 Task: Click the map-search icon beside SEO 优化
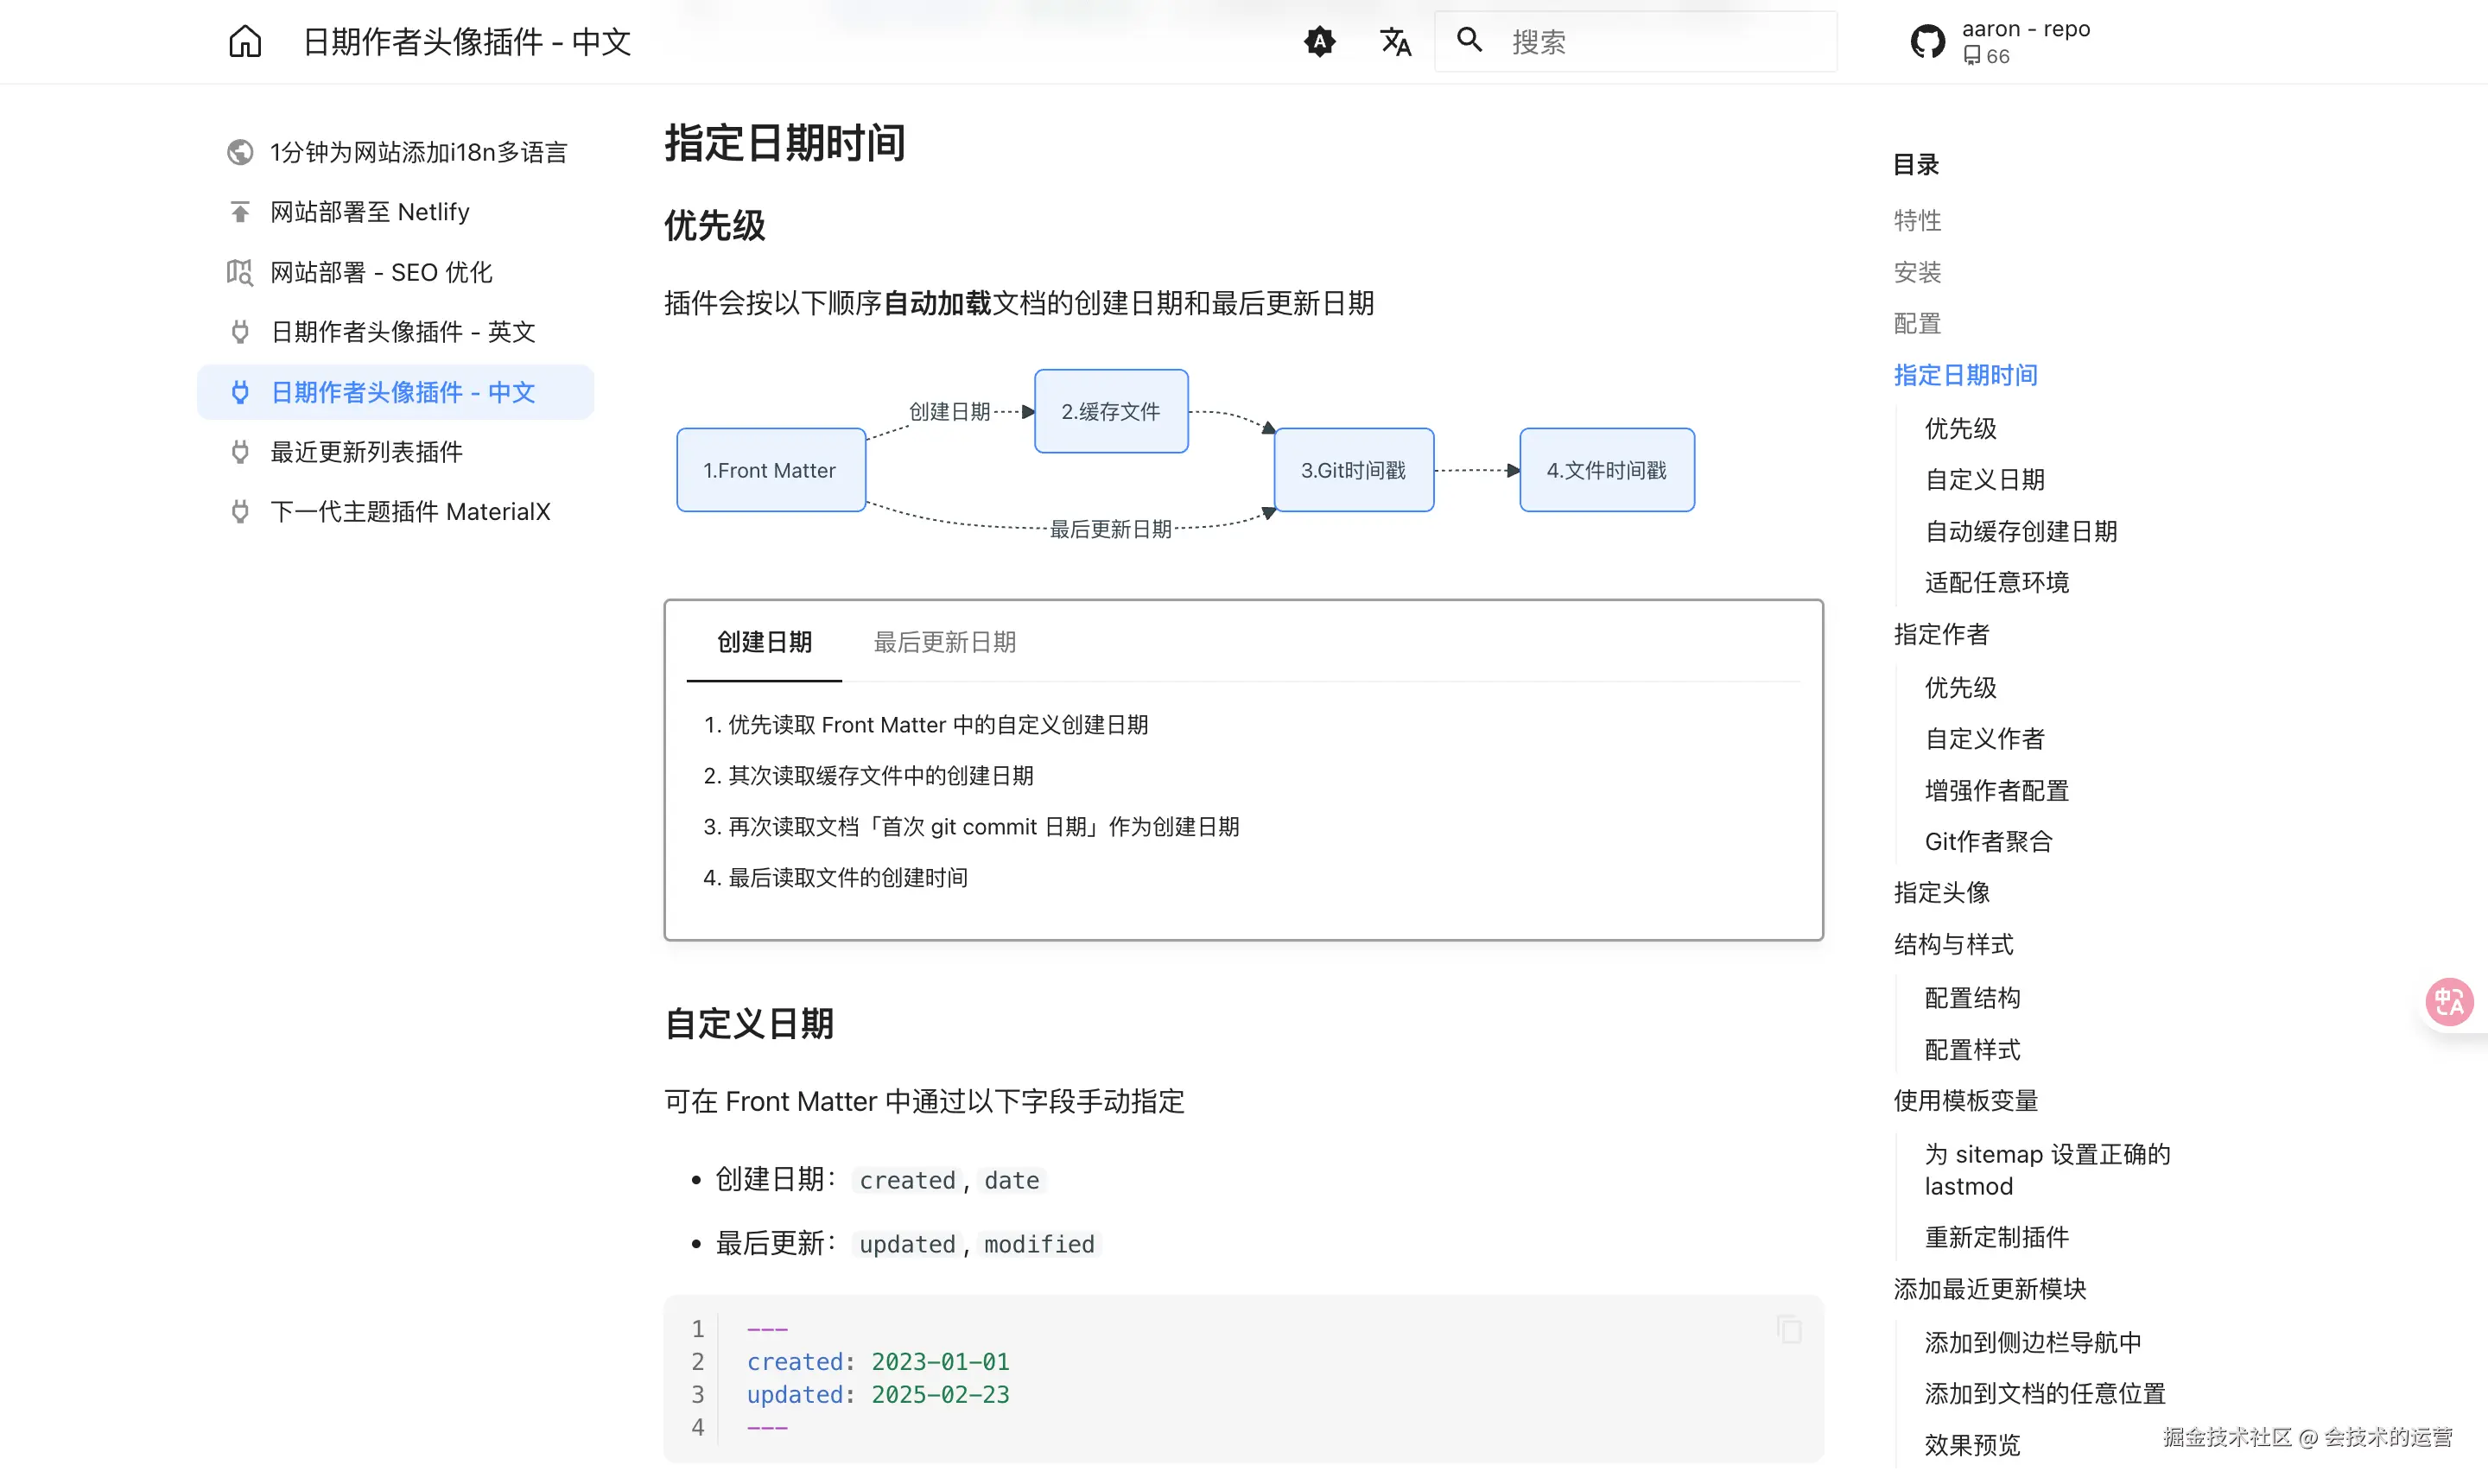(240, 272)
